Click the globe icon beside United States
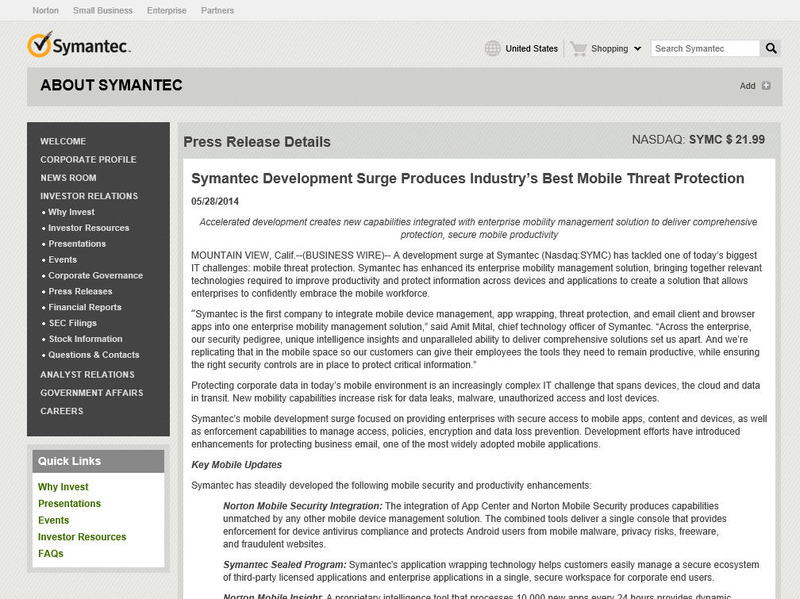Viewport: 800px width, 599px height. 492,48
